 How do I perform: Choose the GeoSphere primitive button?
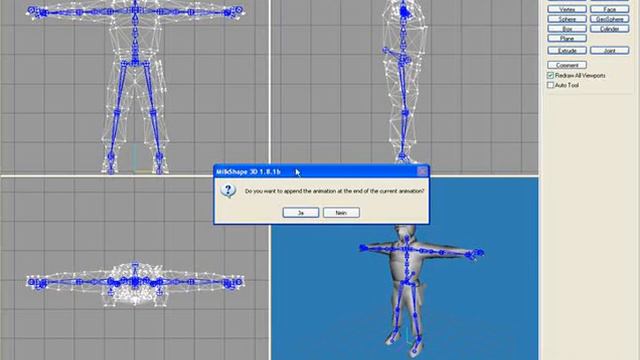pyautogui.click(x=609, y=19)
